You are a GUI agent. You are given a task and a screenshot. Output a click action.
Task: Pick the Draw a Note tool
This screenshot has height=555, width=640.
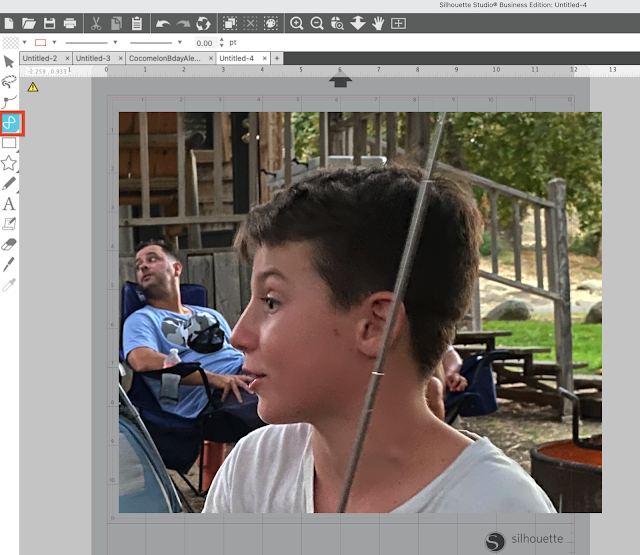point(9,224)
